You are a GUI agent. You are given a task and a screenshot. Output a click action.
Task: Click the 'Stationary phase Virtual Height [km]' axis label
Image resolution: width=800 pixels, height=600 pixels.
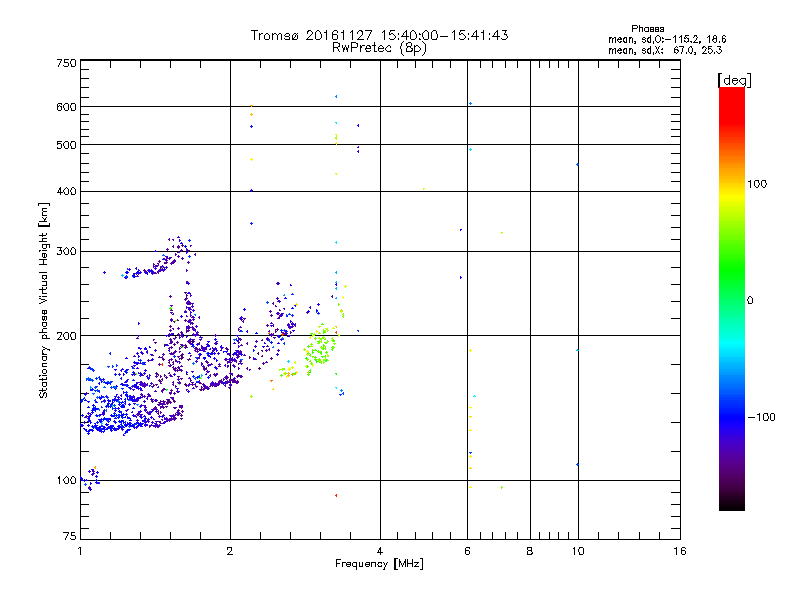coord(44,301)
